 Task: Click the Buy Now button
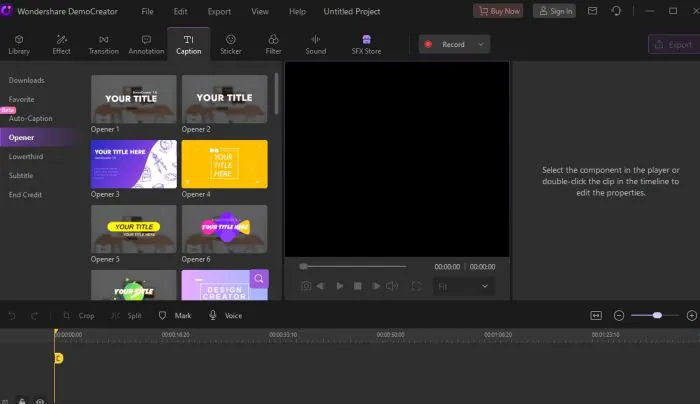[498, 11]
